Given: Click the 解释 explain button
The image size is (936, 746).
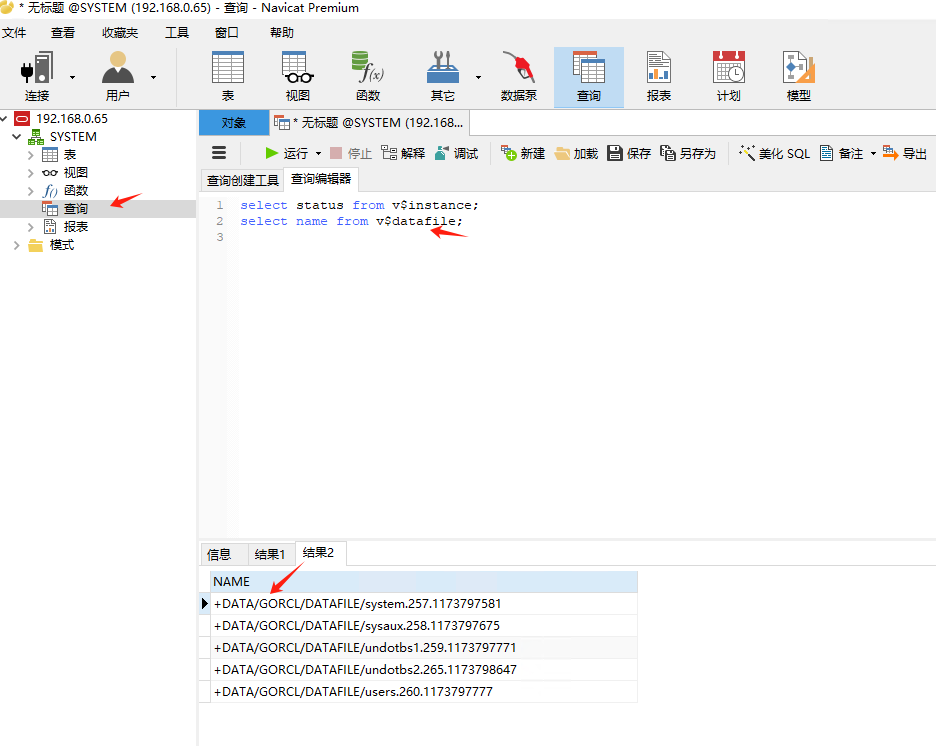Looking at the screenshot, I should point(404,153).
